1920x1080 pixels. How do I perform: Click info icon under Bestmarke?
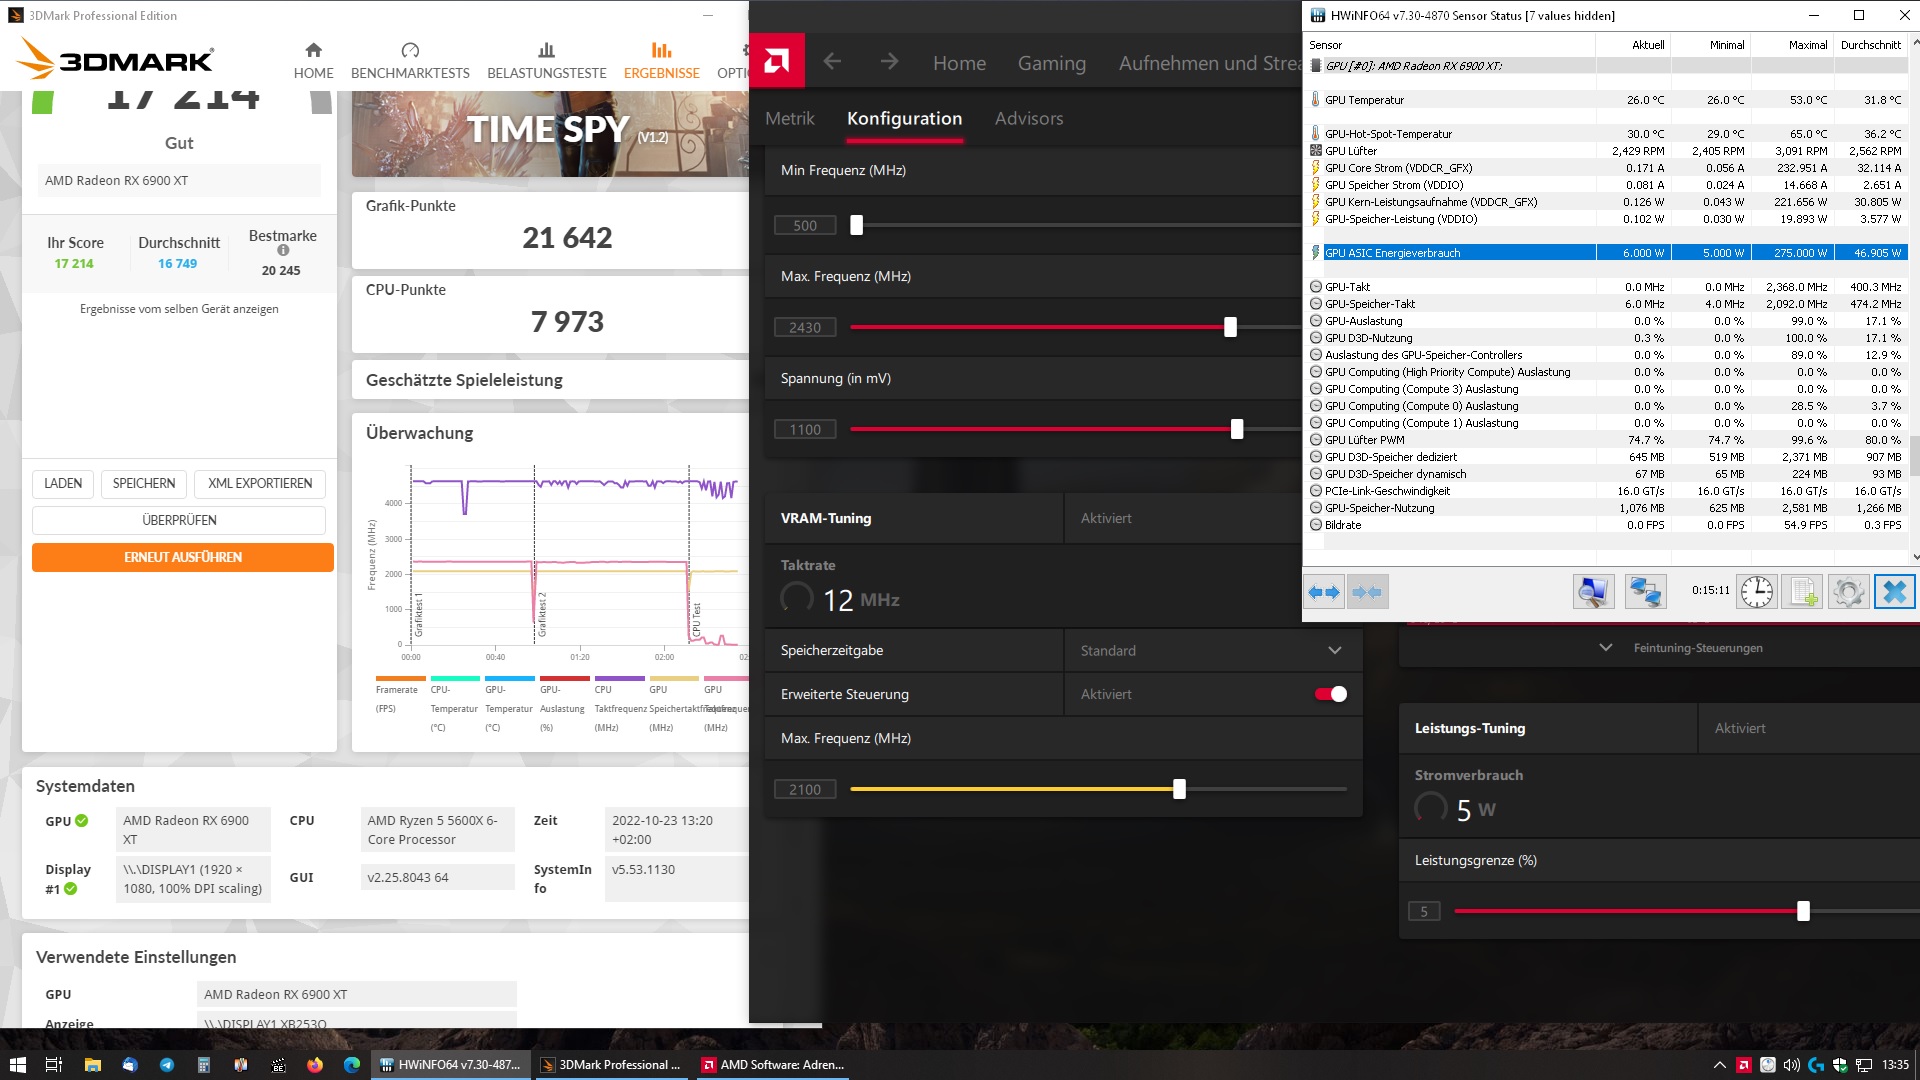(x=283, y=251)
